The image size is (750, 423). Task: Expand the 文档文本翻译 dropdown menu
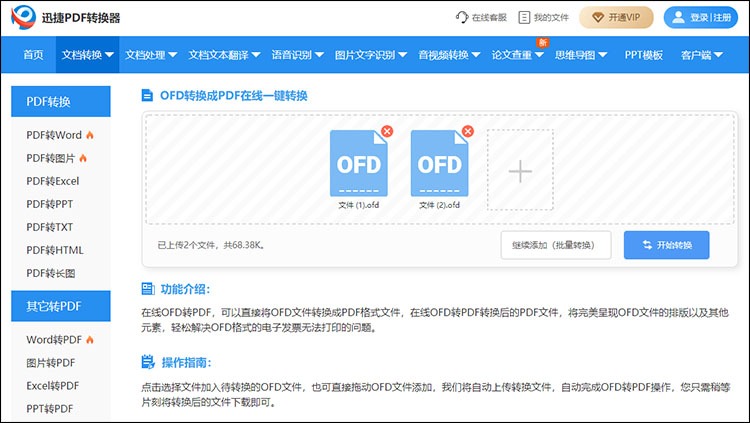[224, 55]
